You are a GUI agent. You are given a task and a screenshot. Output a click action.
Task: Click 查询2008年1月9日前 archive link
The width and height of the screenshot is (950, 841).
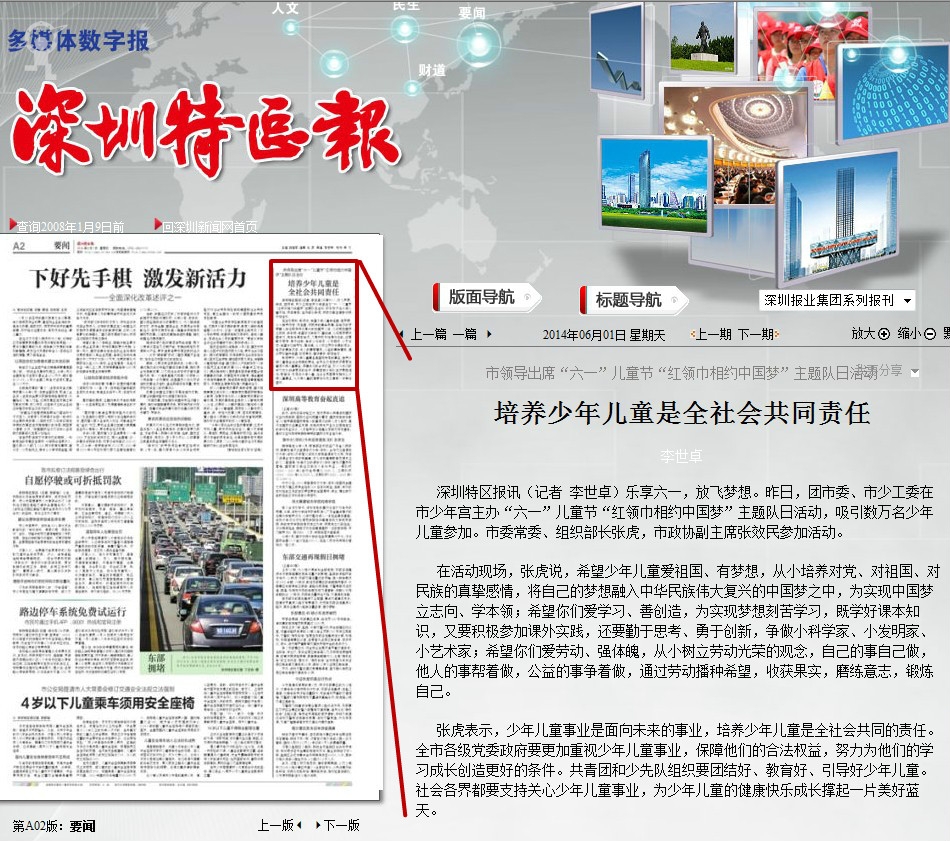(x=68, y=227)
